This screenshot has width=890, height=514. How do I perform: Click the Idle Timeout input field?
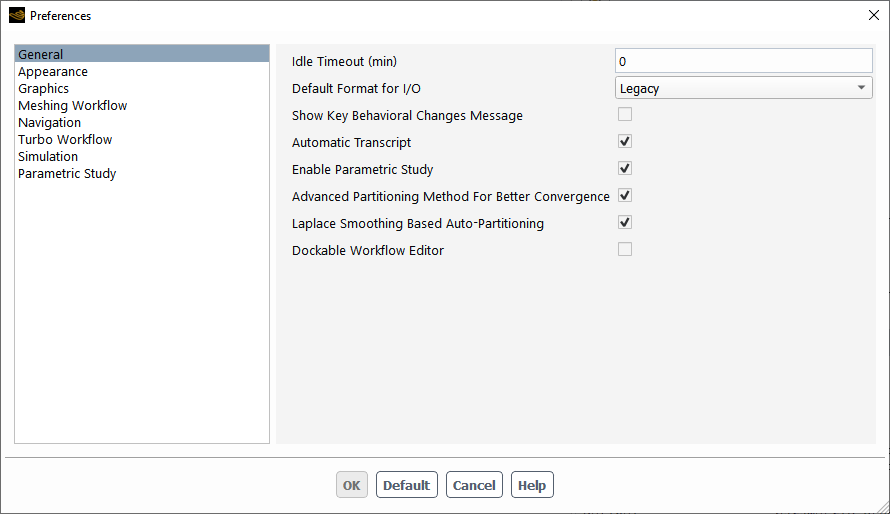(x=744, y=61)
